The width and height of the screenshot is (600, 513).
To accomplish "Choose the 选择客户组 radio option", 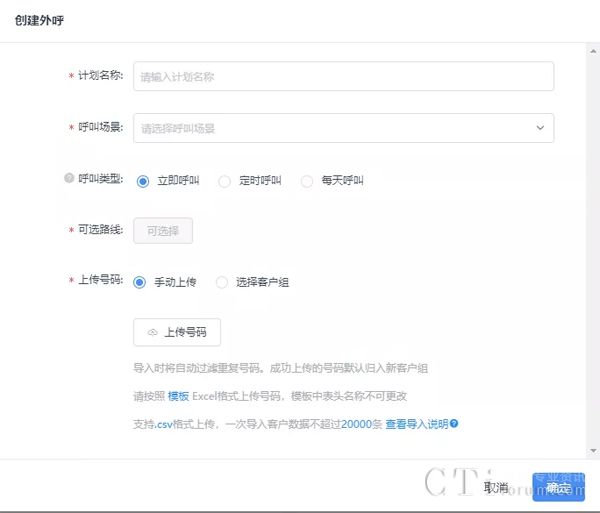I will pyautogui.click(x=222, y=282).
